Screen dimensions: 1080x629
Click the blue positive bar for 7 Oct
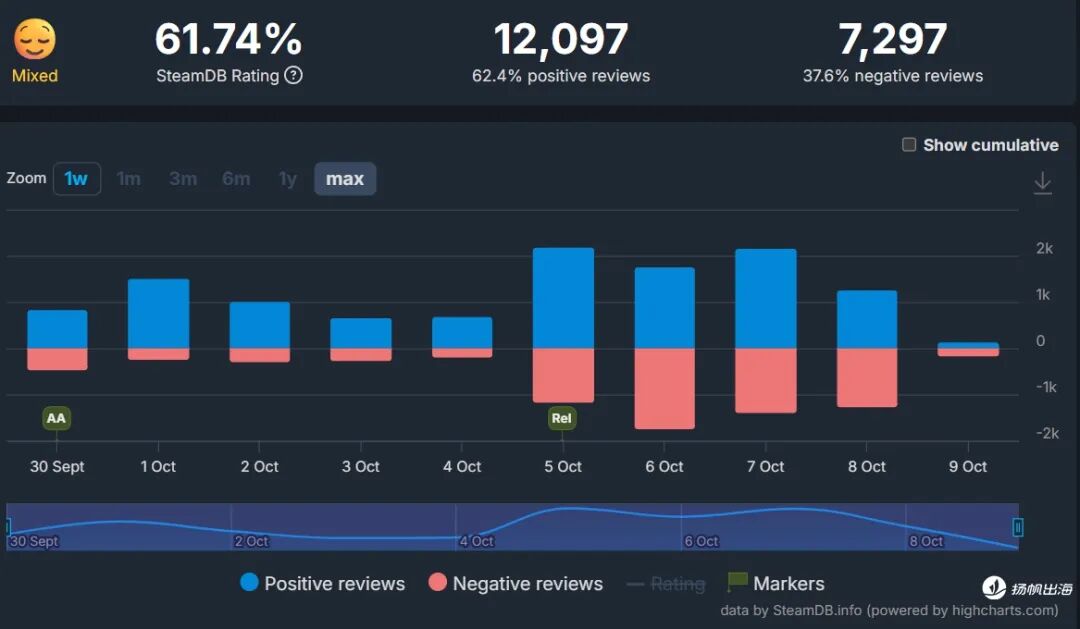pyautogui.click(x=766, y=299)
